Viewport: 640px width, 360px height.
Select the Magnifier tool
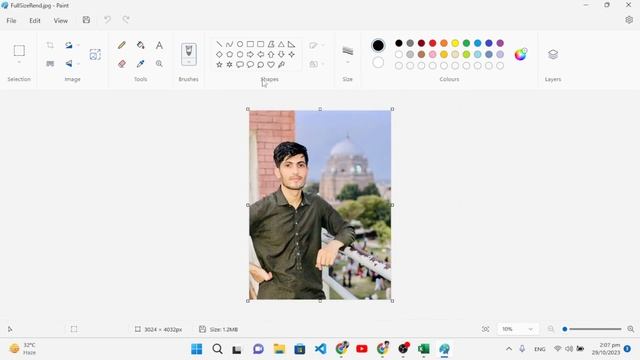click(x=159, y=64)
